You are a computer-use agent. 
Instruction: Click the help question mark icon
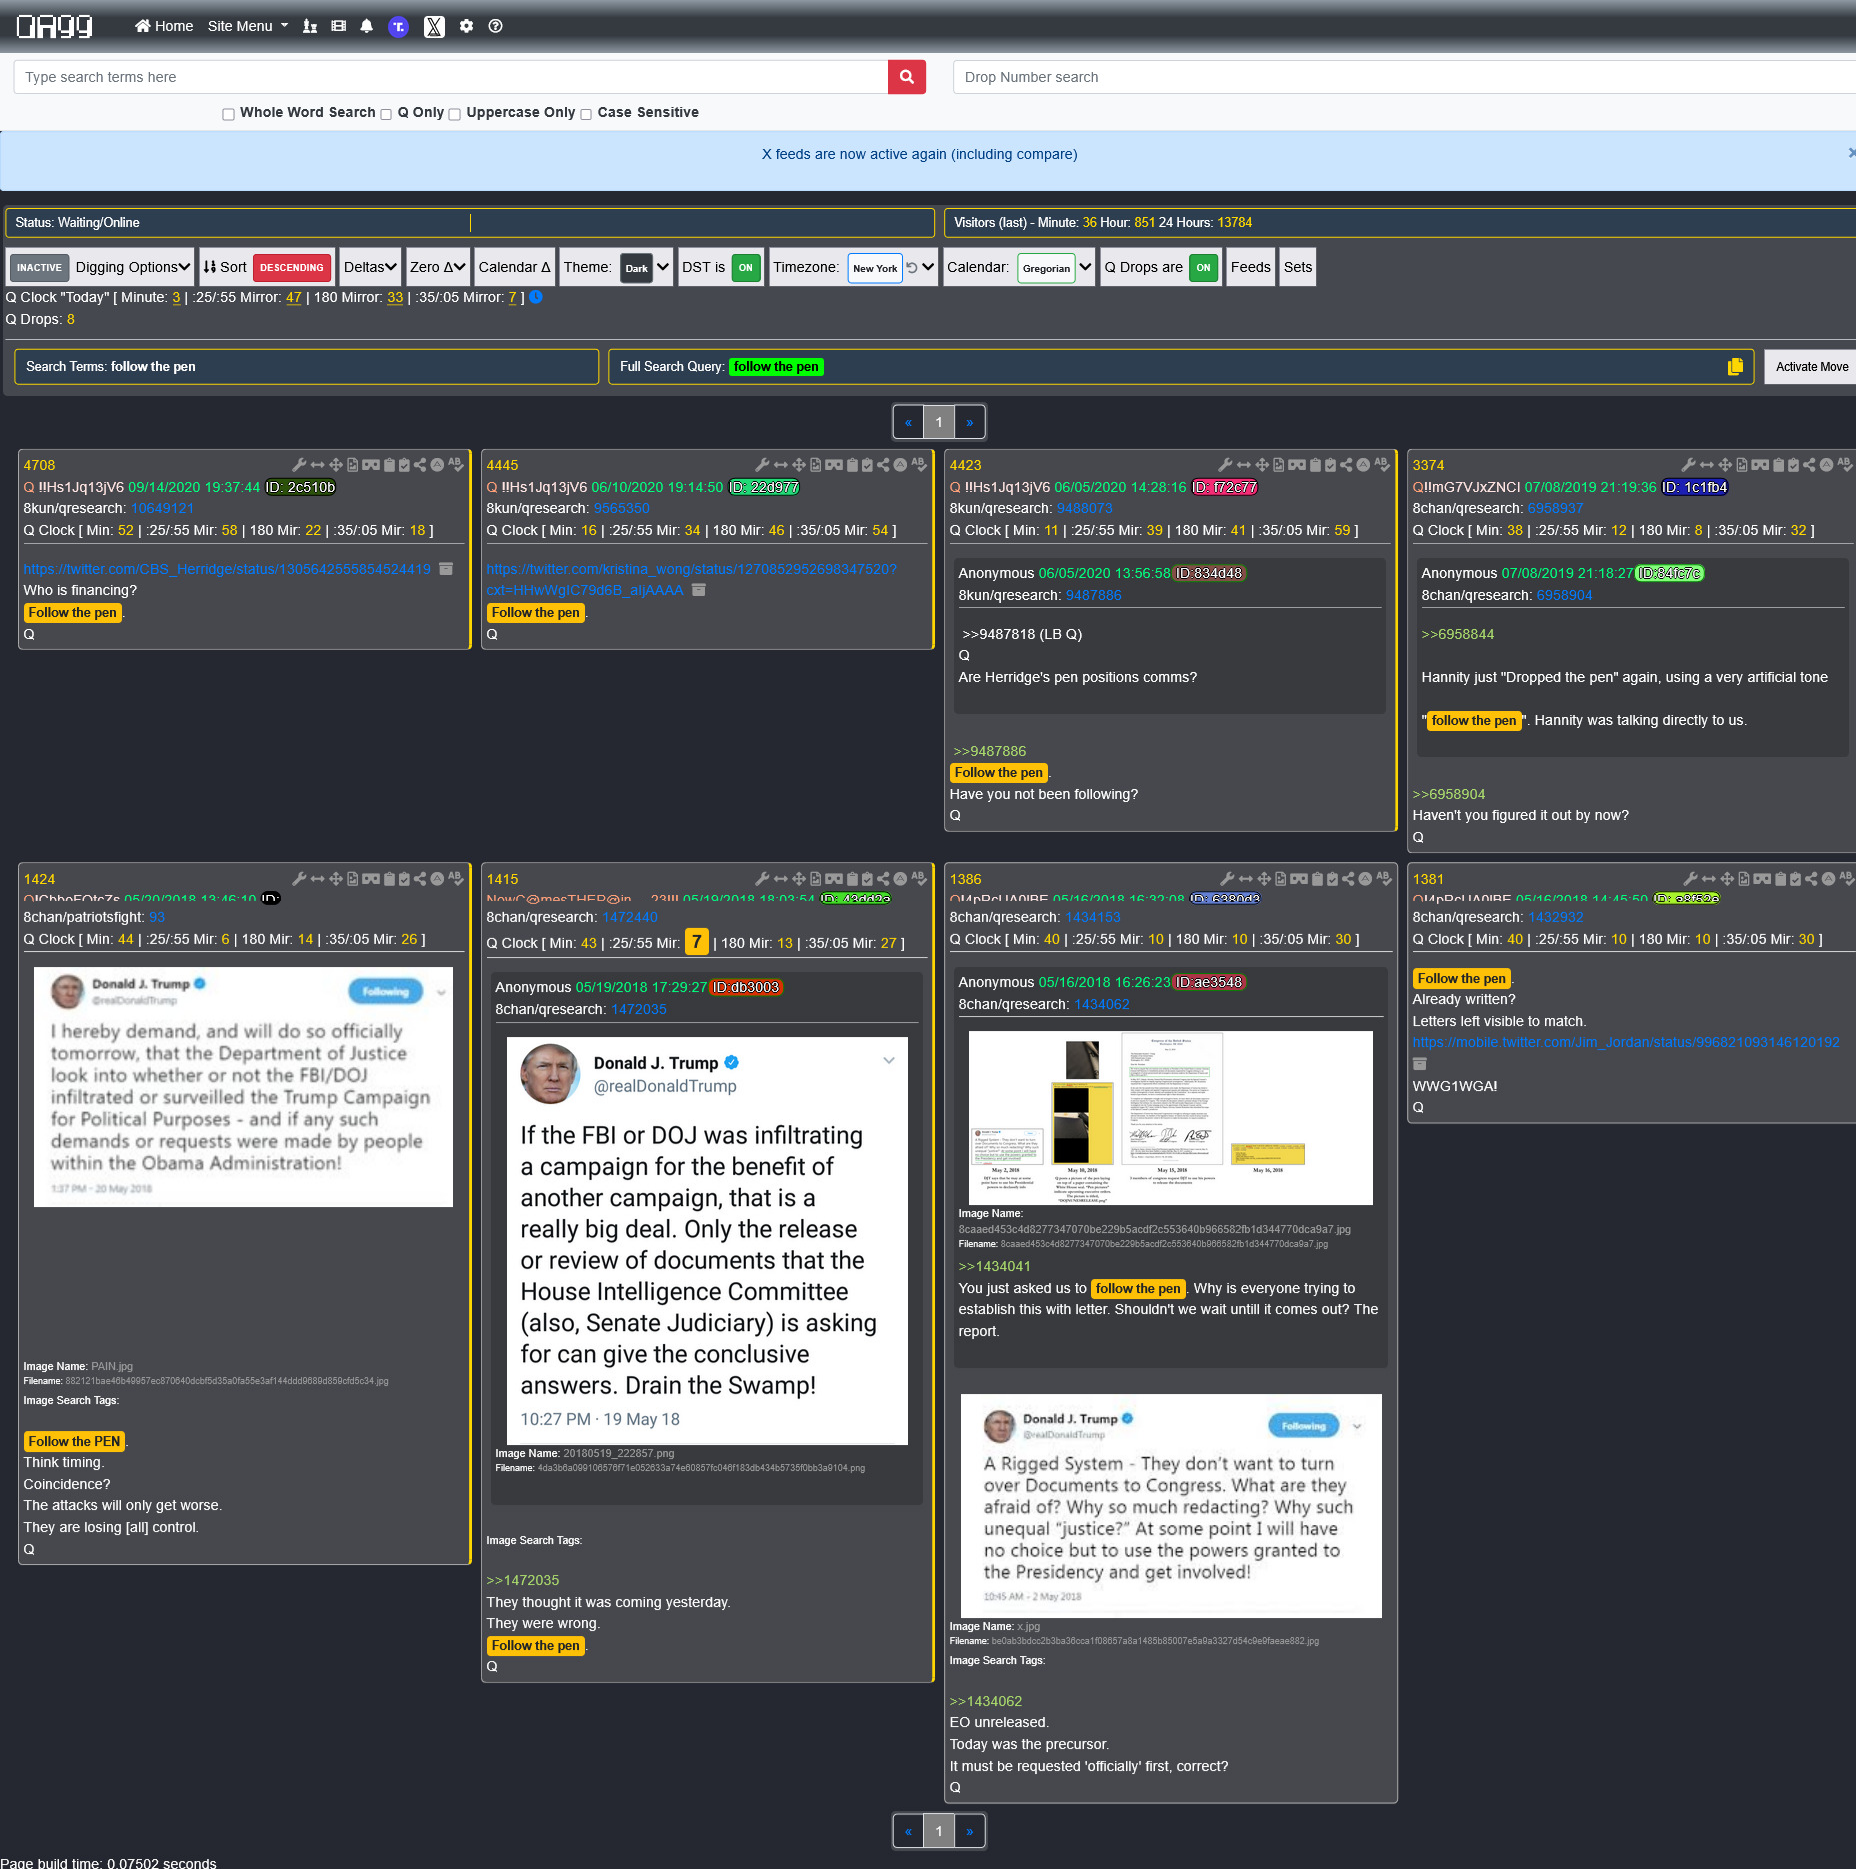point(495,26)
